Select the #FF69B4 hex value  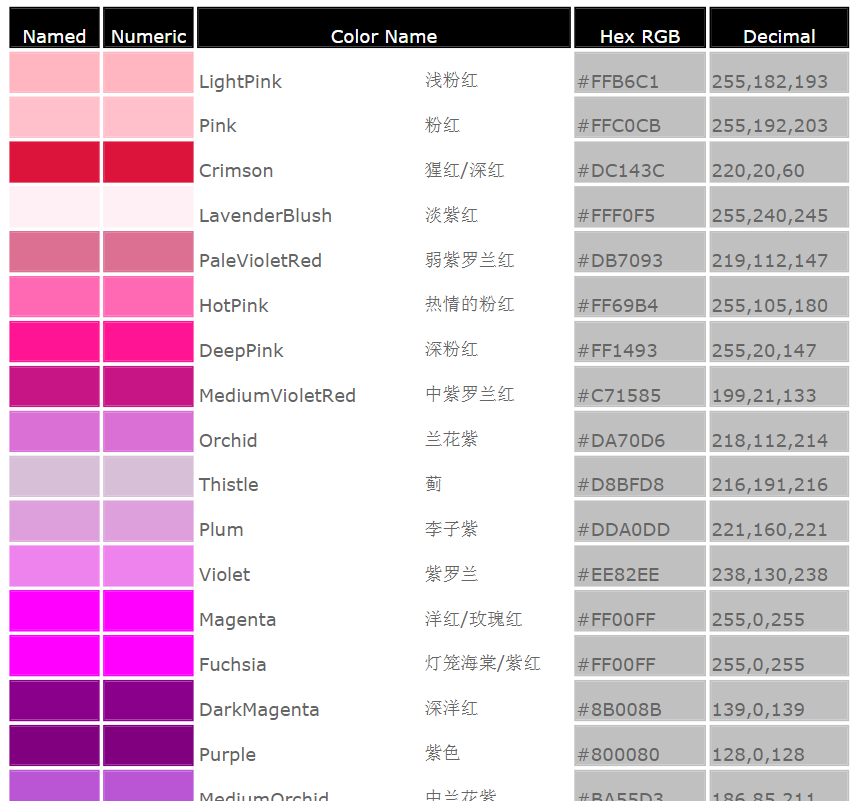click(618, 306)
